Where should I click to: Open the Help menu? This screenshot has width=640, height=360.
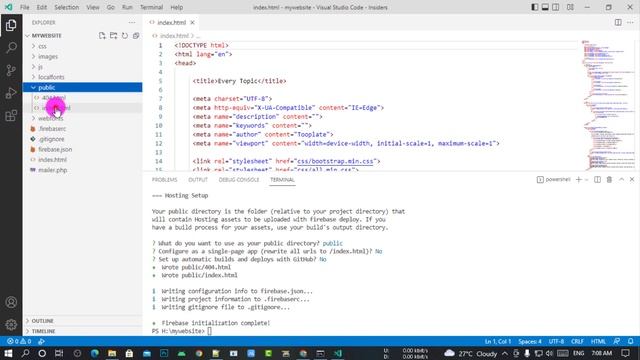[176, 7]
